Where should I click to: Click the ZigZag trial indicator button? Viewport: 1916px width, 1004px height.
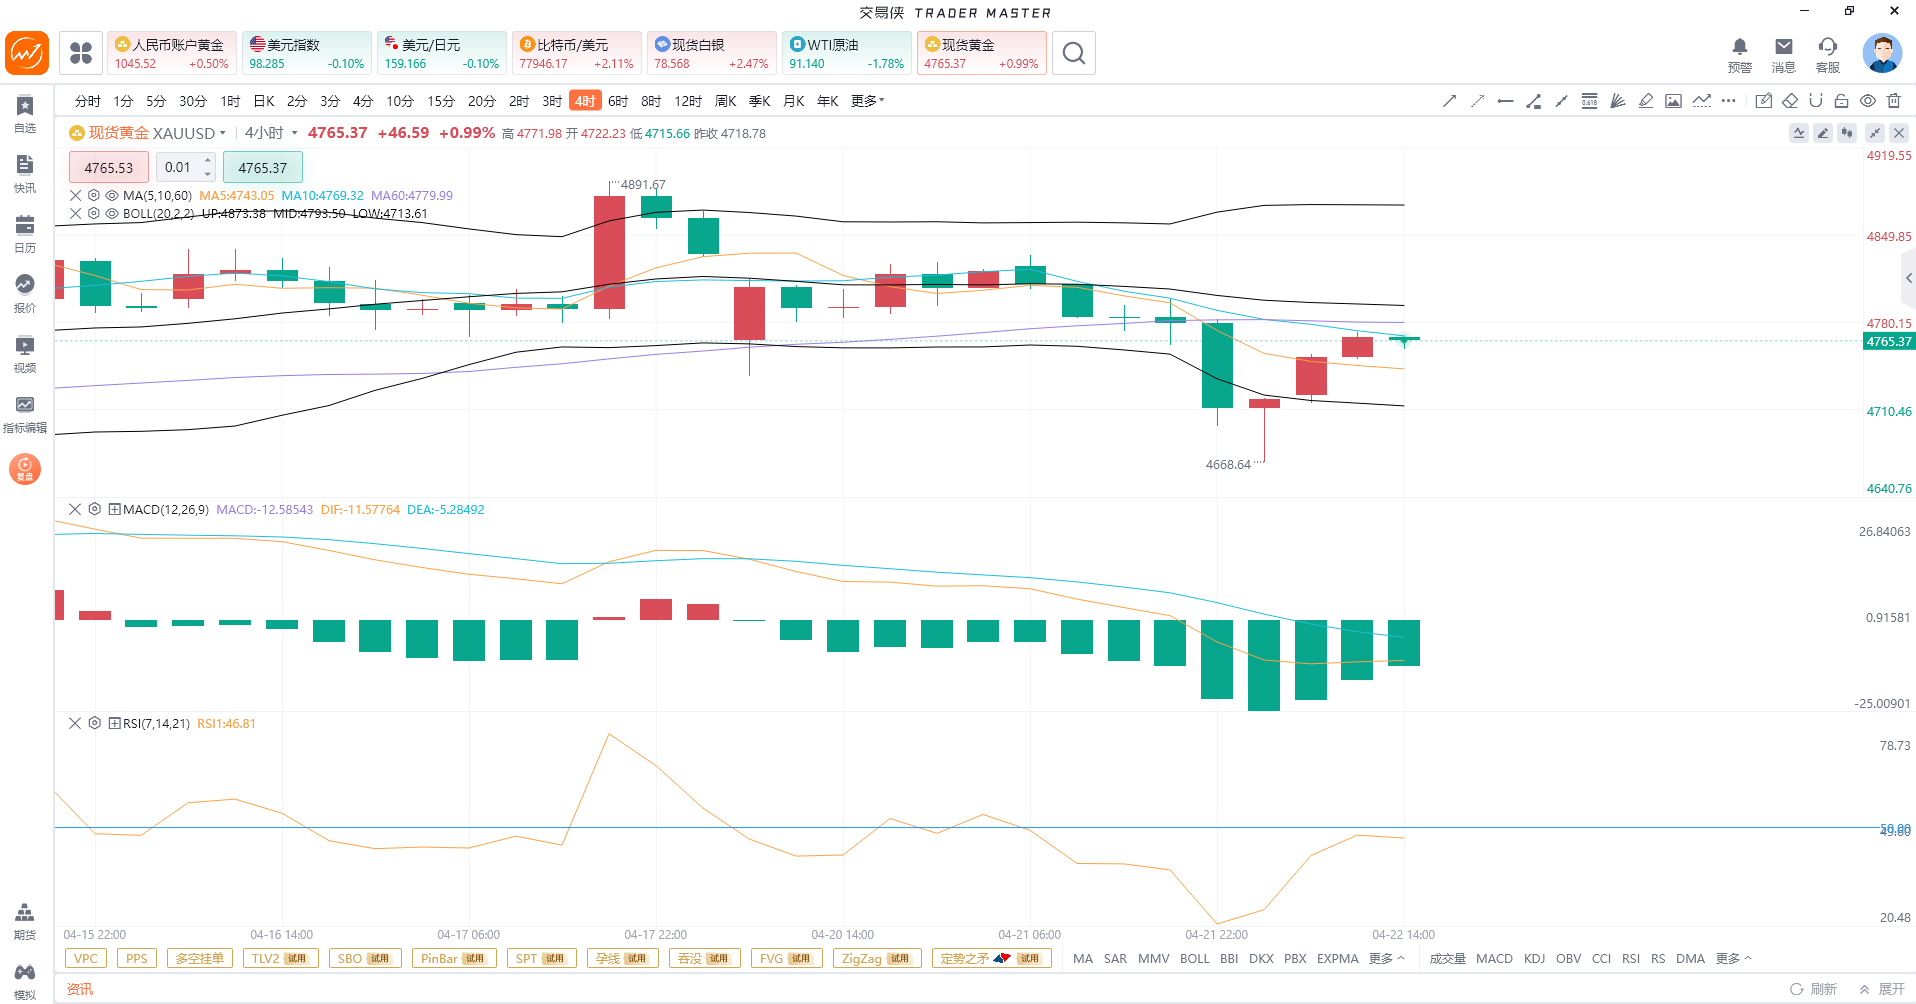(x=876, y=959)
